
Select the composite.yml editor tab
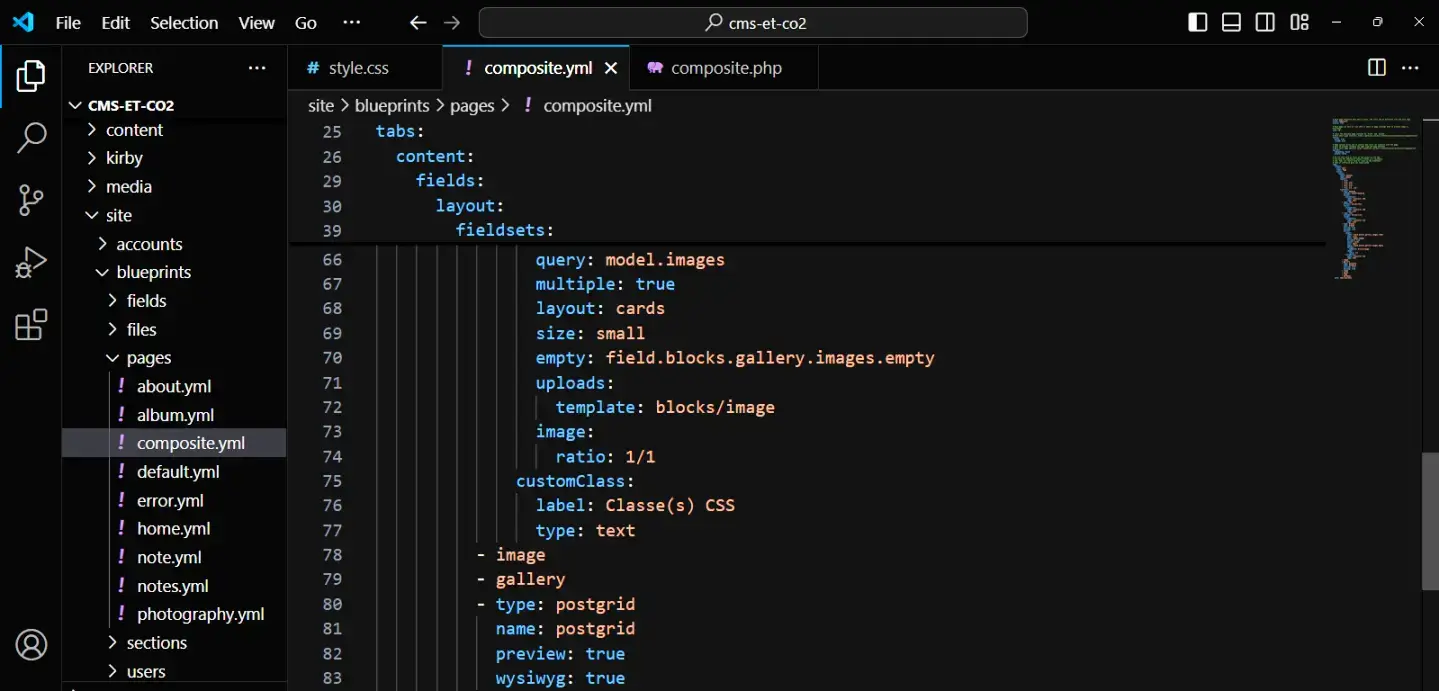click(538, 68)
